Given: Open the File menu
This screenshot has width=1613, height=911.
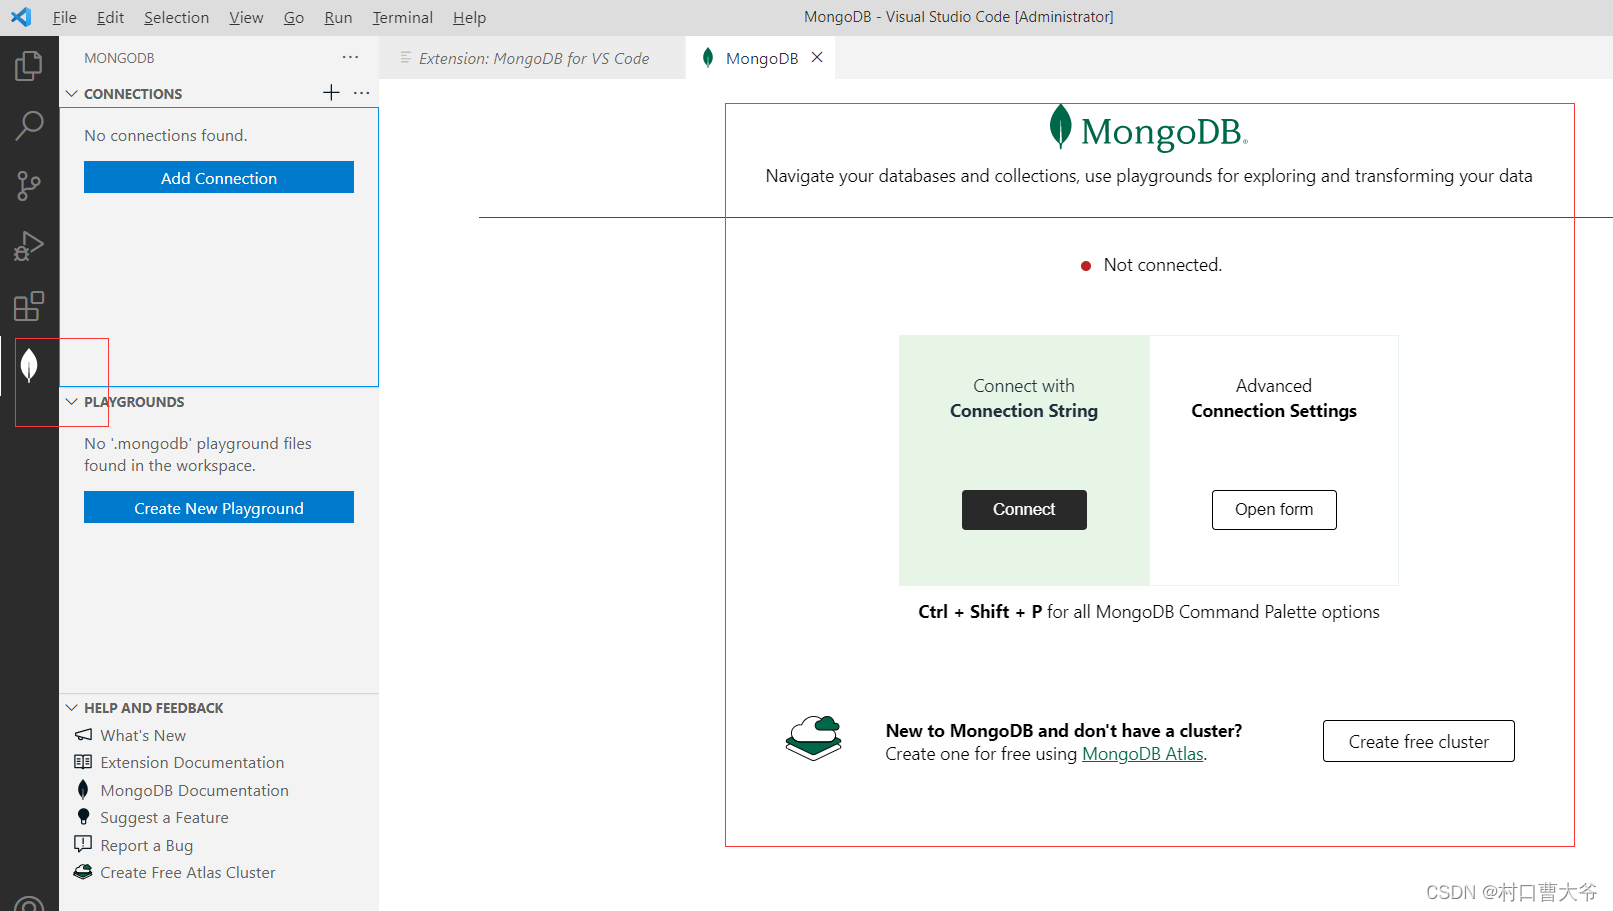Looking at the screenshot, I should [64, 17].
